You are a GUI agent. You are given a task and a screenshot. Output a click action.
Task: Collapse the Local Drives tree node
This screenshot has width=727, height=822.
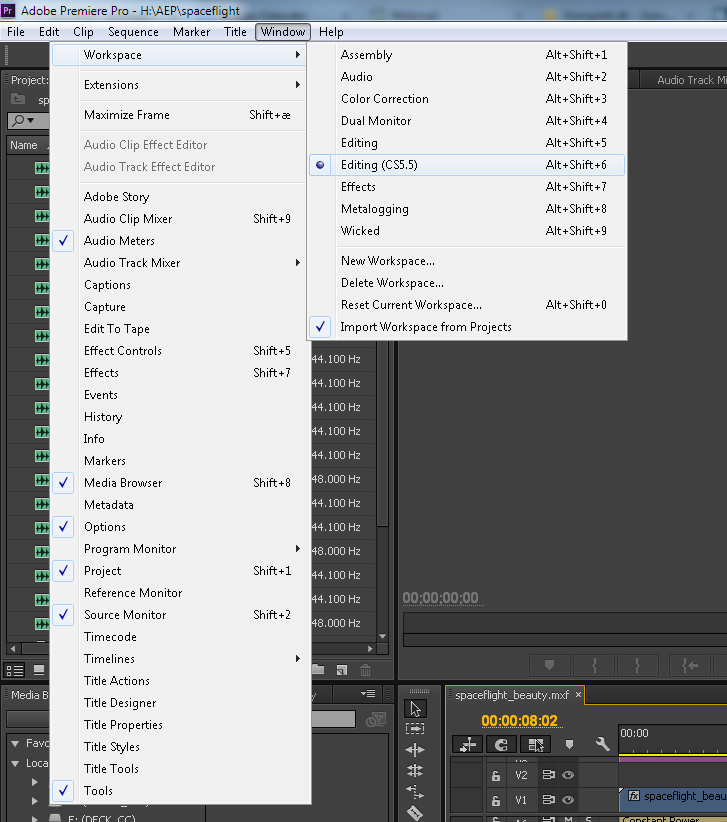15,763
